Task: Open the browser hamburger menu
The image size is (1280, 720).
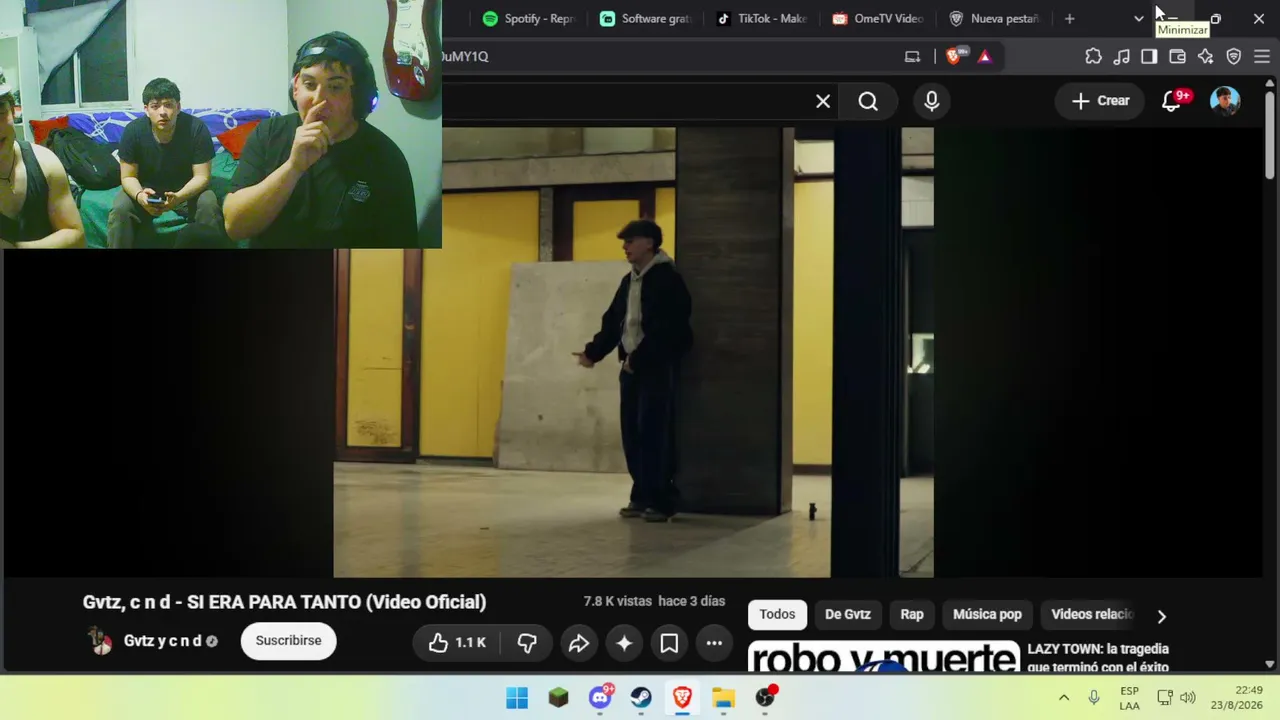Action: pos(1261,57)
